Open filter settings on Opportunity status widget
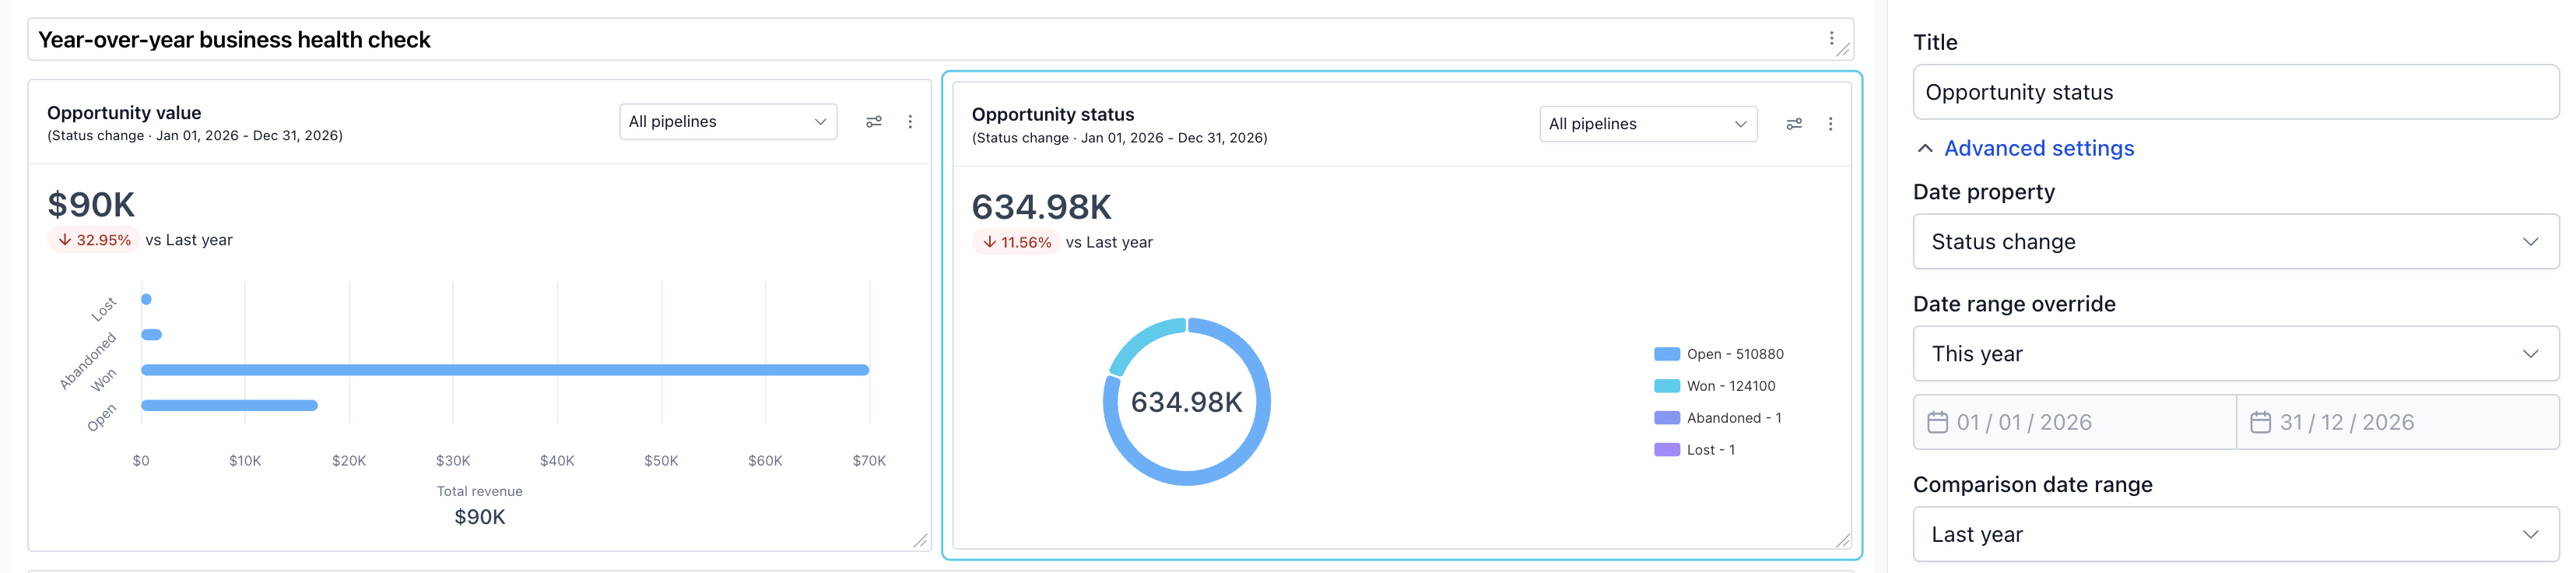2576x573 pixels. 1794,124
